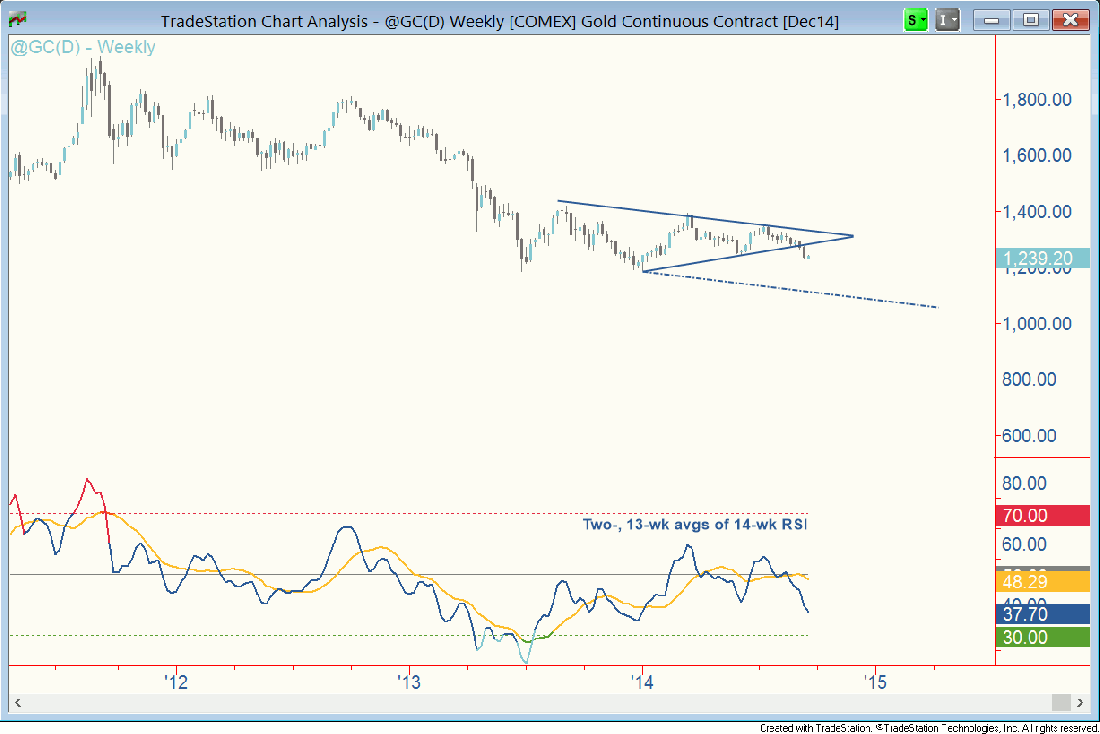The height and width of the screenshot is (734, 1100).
Task: Maximize the chart analysis window
Action: tap(1031, 20)
